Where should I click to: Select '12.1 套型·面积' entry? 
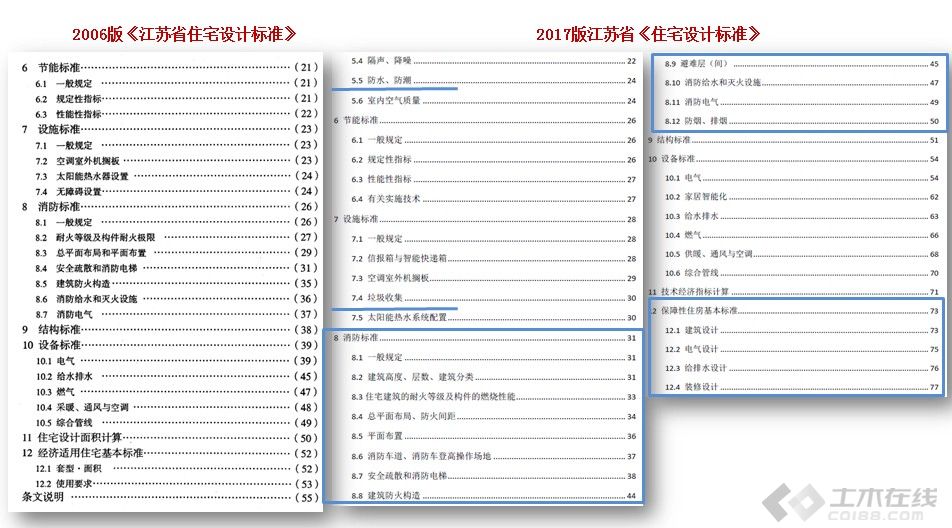[69, 469]
